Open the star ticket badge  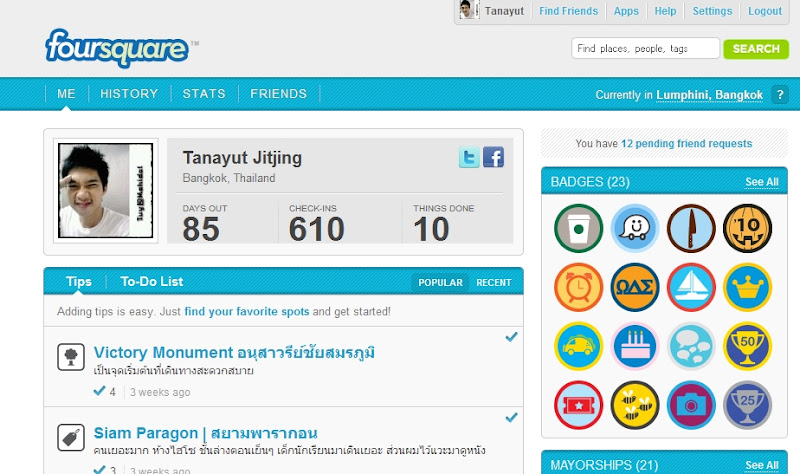tap(579, 405)
